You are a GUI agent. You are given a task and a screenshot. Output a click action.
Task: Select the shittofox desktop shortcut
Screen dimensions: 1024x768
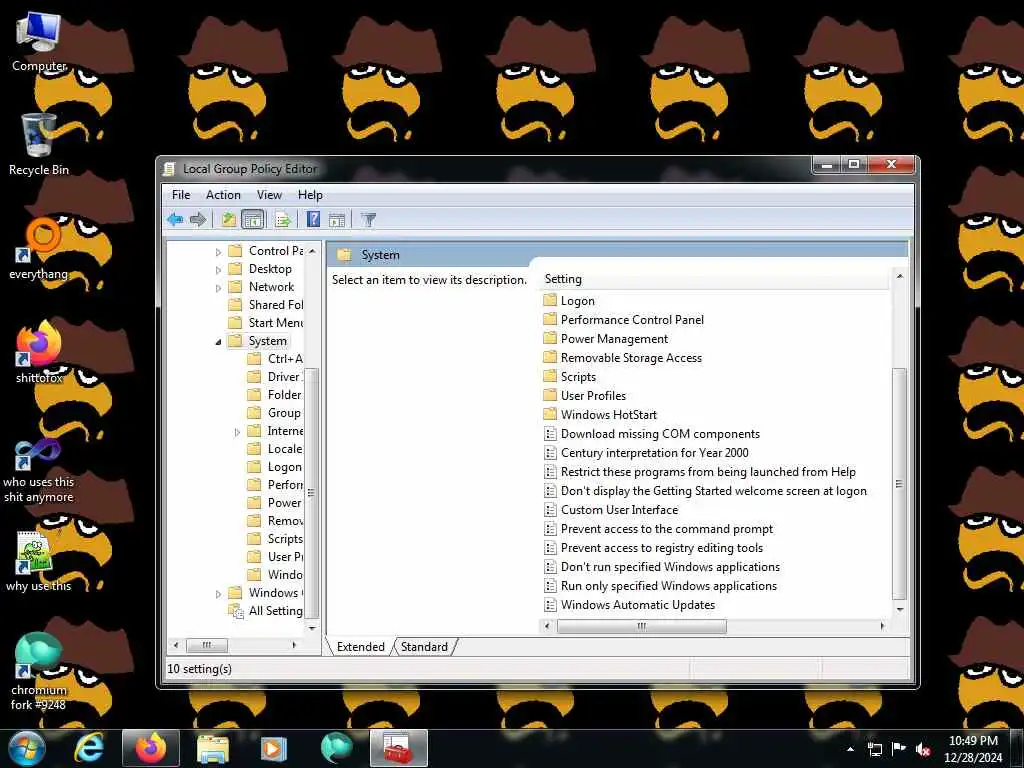coord(39,353)
